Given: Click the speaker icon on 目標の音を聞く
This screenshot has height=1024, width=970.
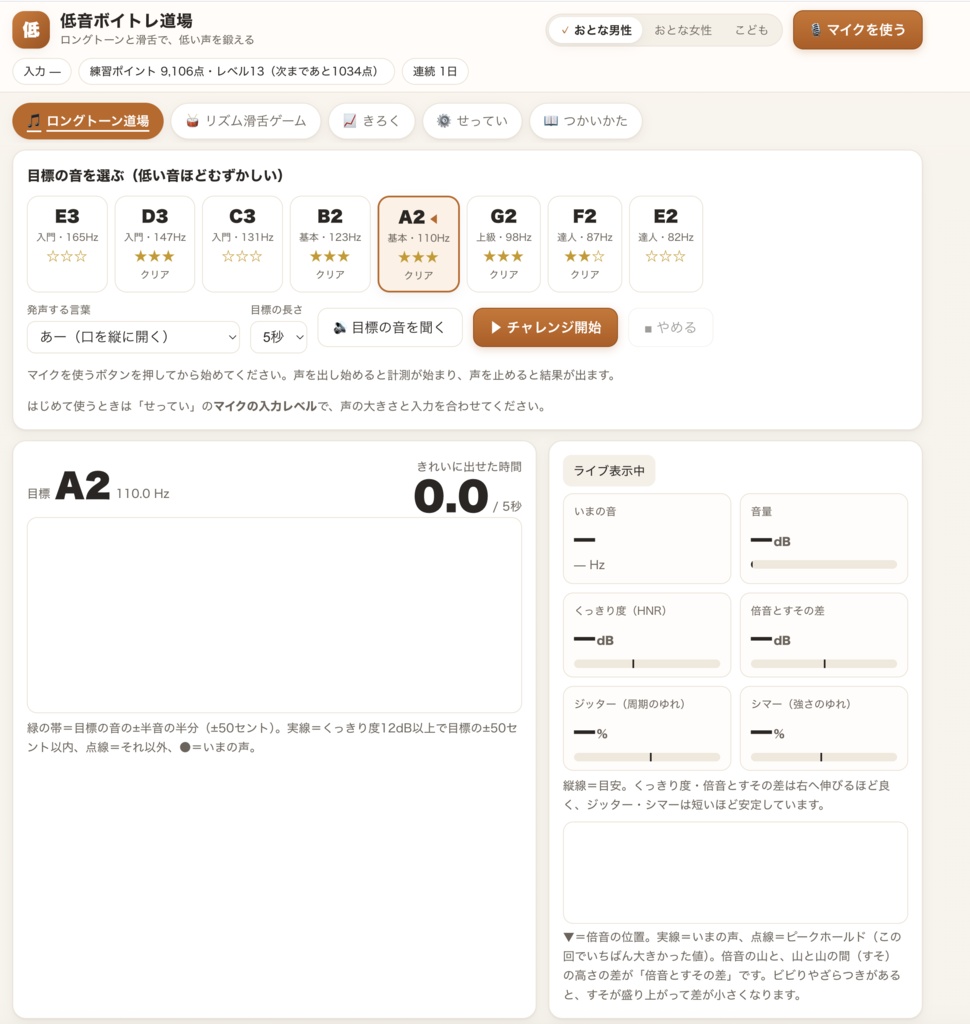Looking at the screenshot, I should click(x=339, y=328).
